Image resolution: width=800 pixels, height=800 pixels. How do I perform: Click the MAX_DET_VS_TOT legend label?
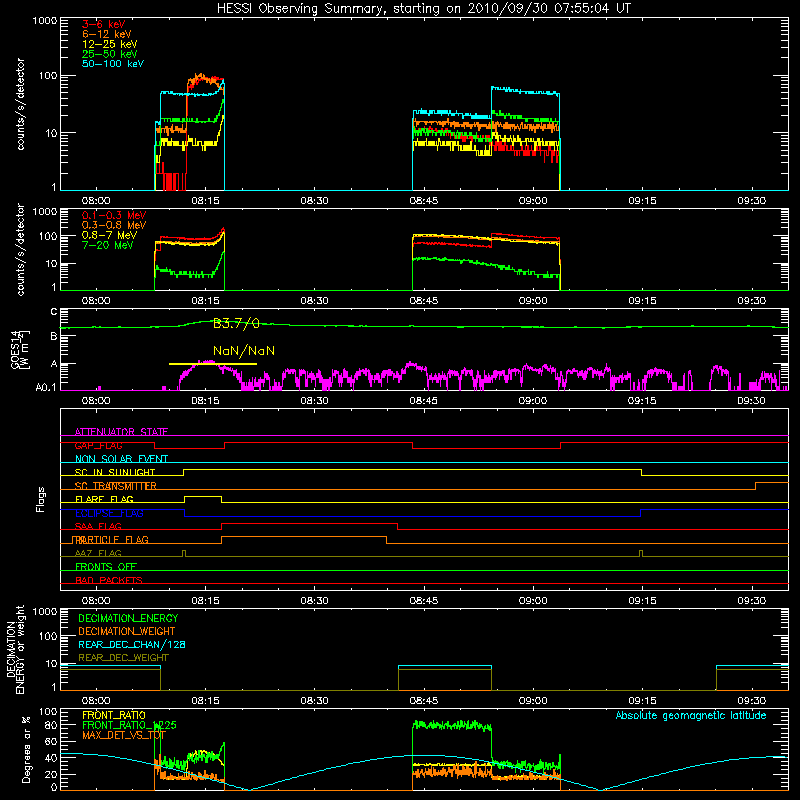pos(124,735)
